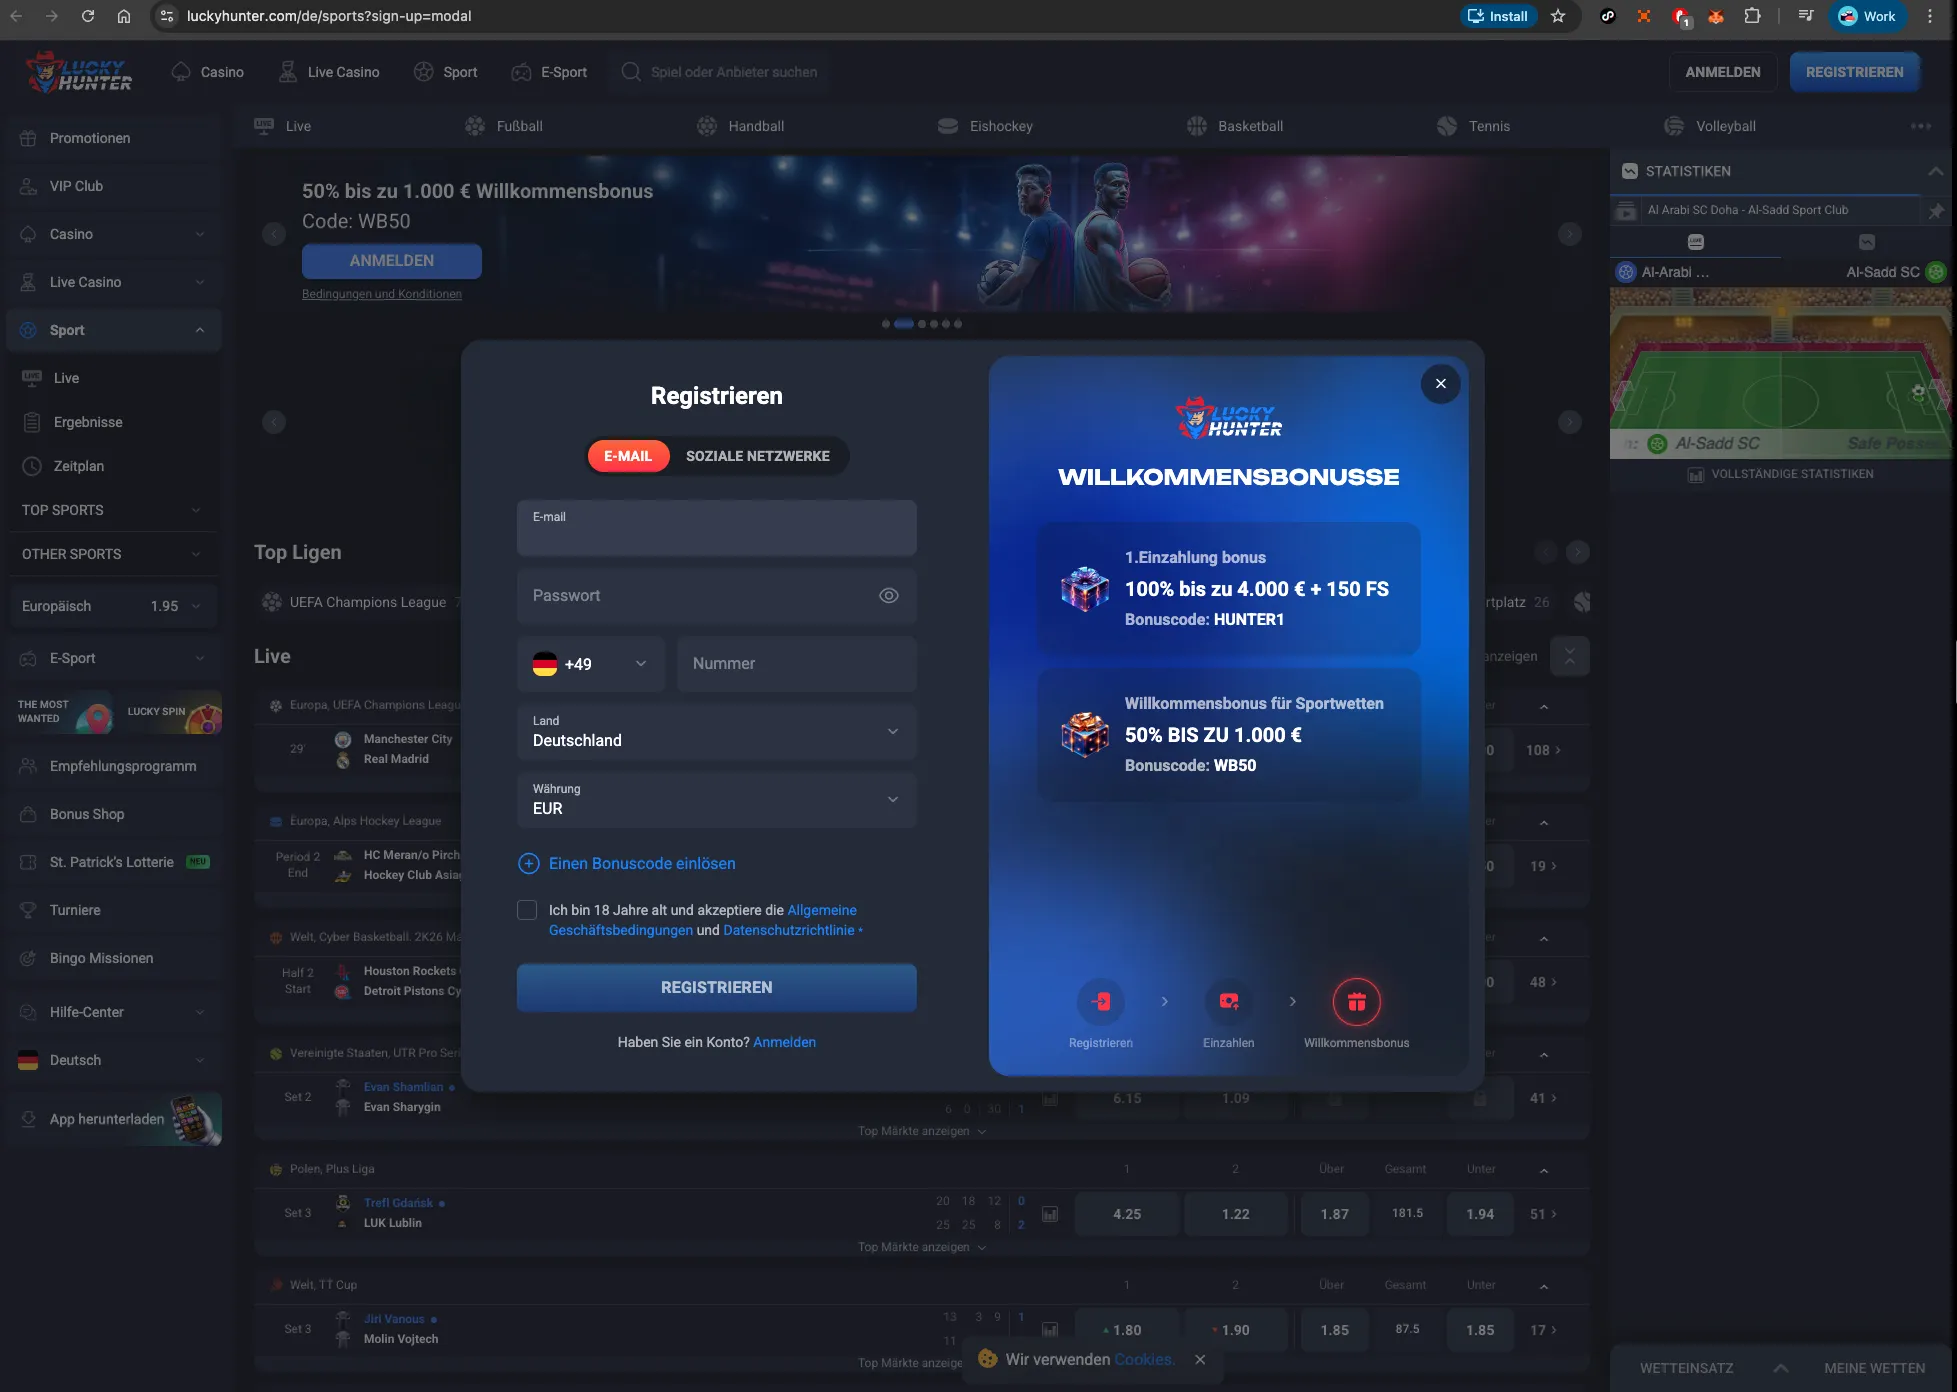
Task: Click odds 4.25 for Trefl Gdańsk
Action: tap(1127, 1214)
